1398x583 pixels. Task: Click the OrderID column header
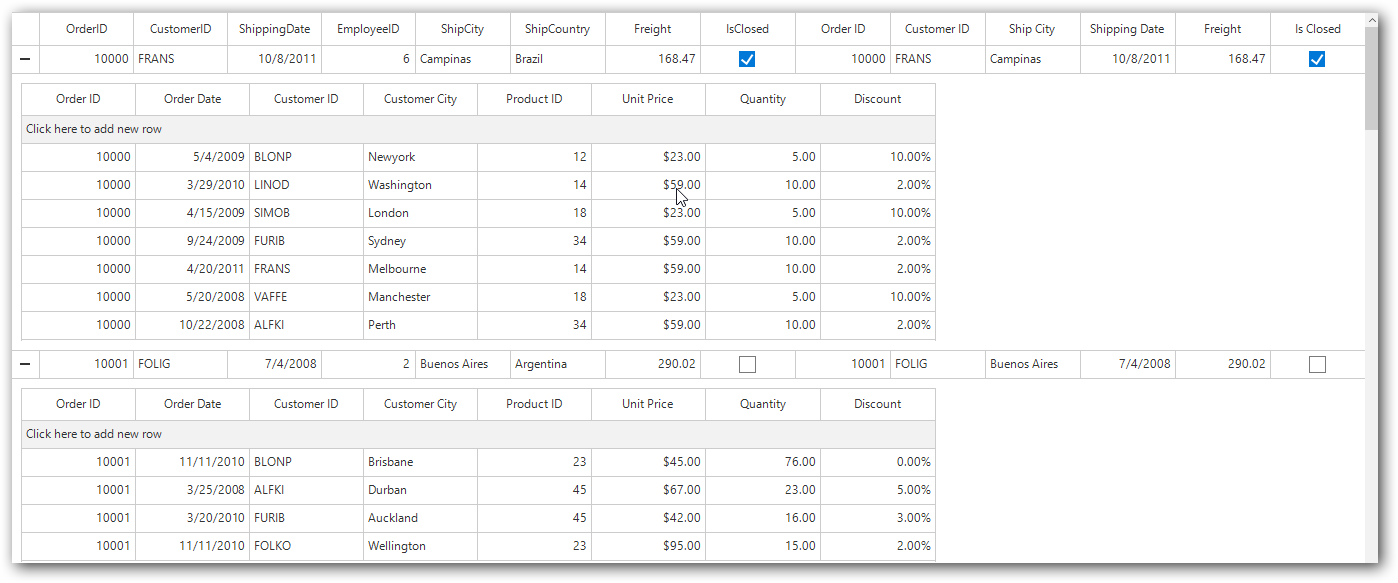[x=86, y=28]
